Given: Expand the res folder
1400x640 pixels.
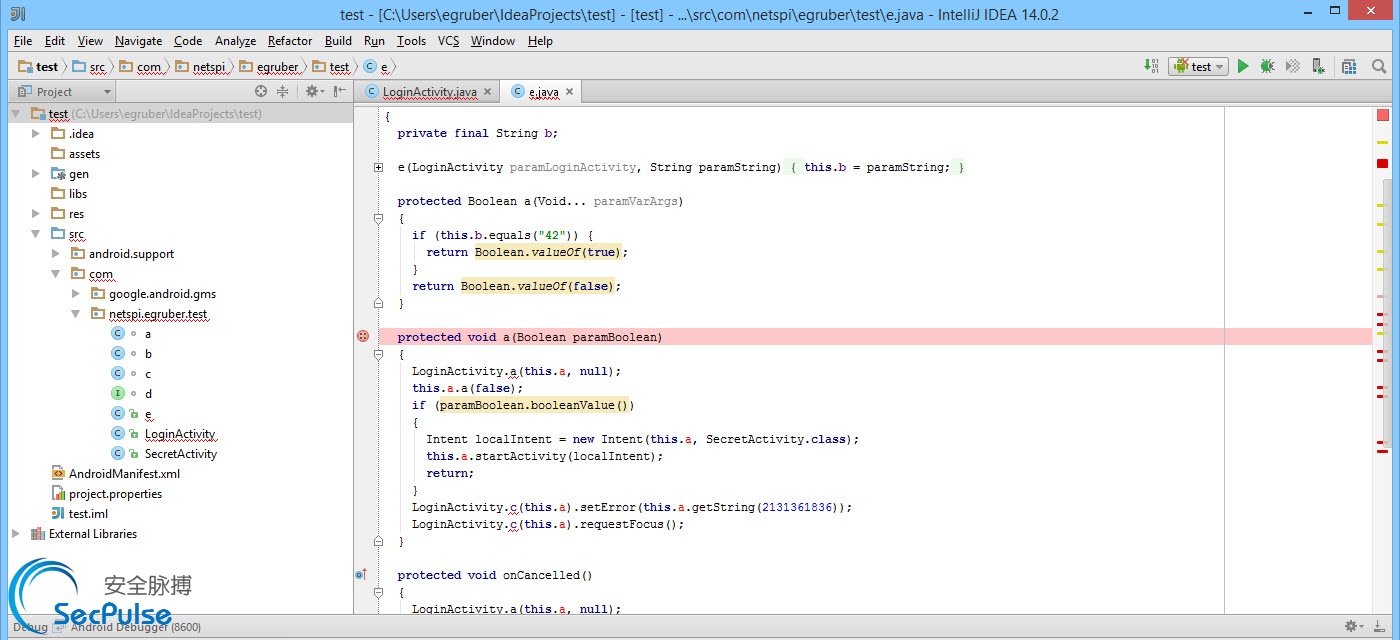Looking at the screenshot, I should 36,214.
